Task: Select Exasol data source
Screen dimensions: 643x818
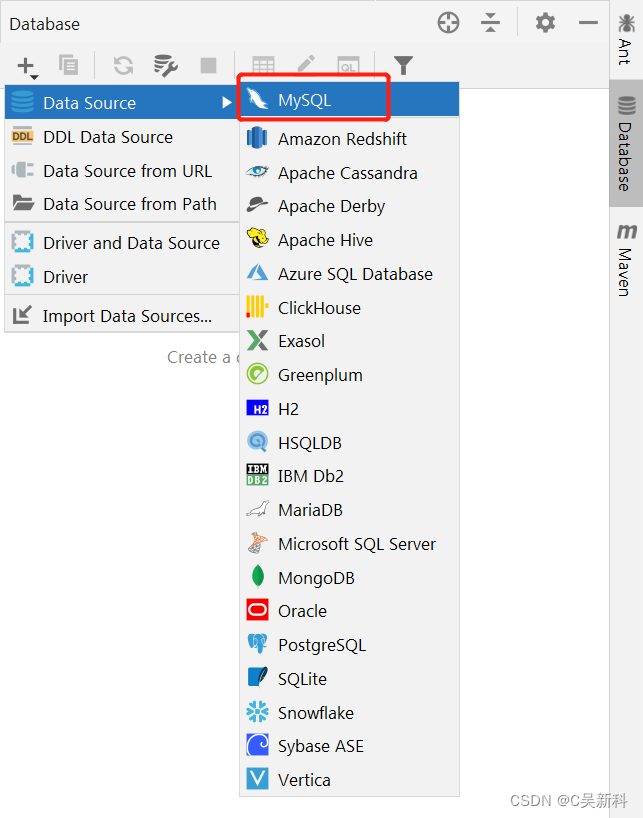Action: click(x=349, y=341)
